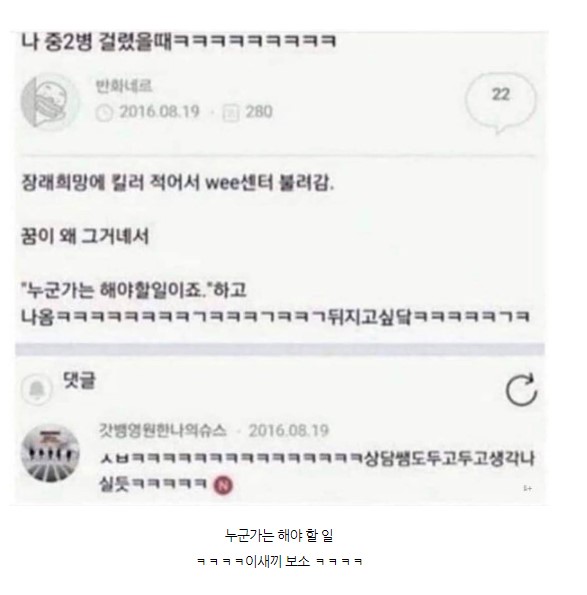Screen dimensions: 587x595
Task: Open author nickname 반희네르
Action: pyautogui.click(x=124, y=86)
